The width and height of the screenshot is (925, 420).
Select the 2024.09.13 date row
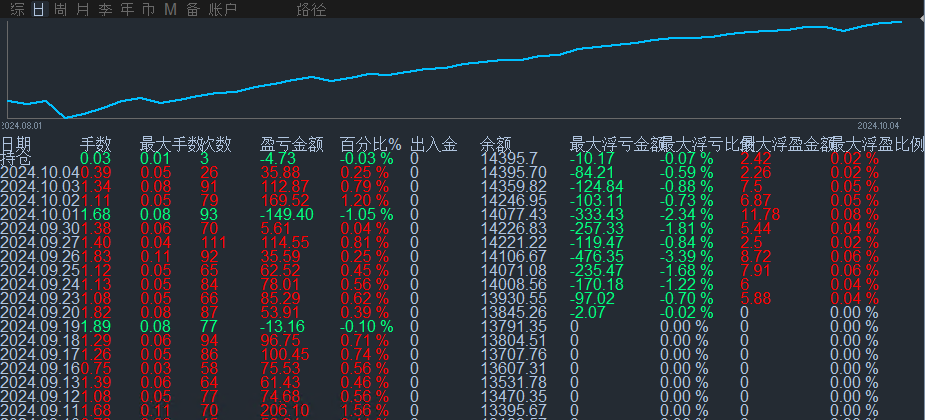pos(462,382)
